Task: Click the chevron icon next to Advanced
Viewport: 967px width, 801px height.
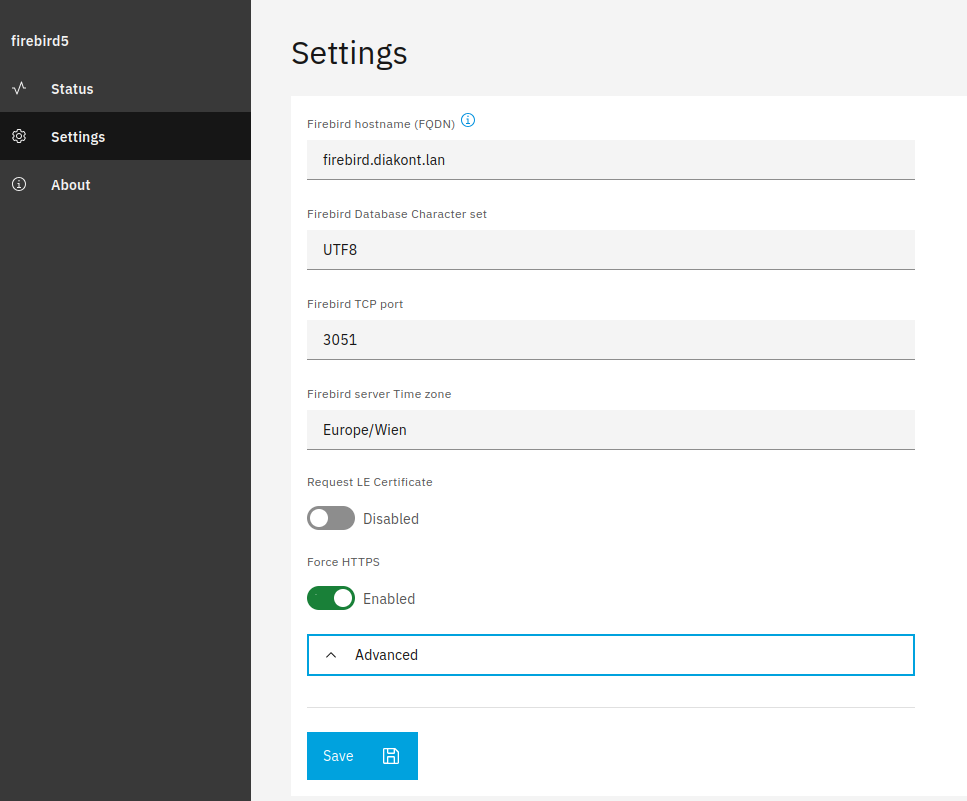Action: pyautogui.click(x=332, y=655)
